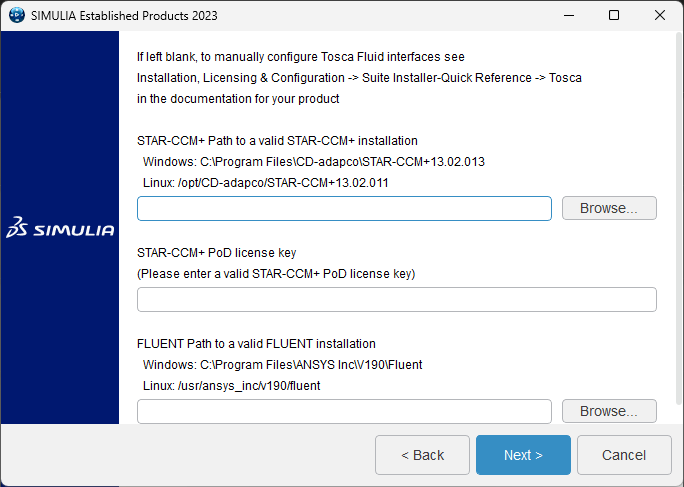Image resolution: width=684 pixels, height=487 pixels.
Task: Minimize the installer window
Action: coord(569,15)
